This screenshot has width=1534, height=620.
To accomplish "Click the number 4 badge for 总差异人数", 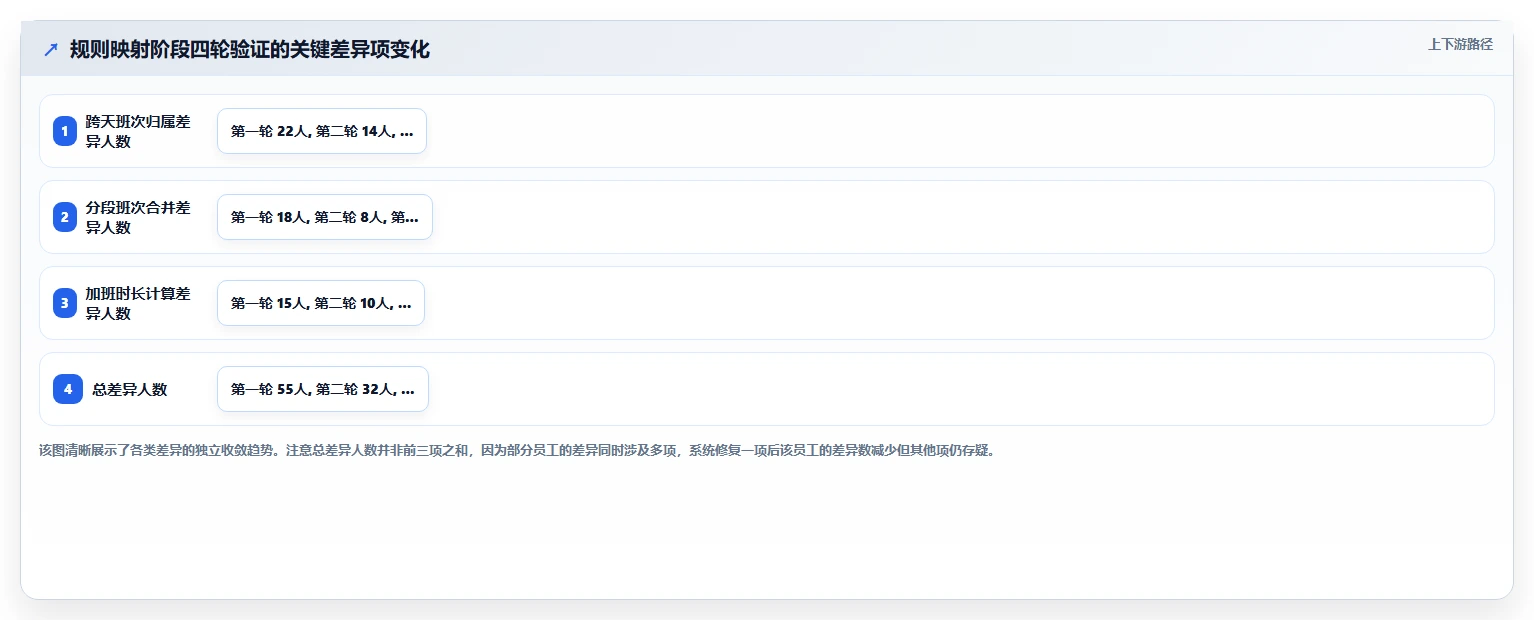I will (x=68, y=389).
